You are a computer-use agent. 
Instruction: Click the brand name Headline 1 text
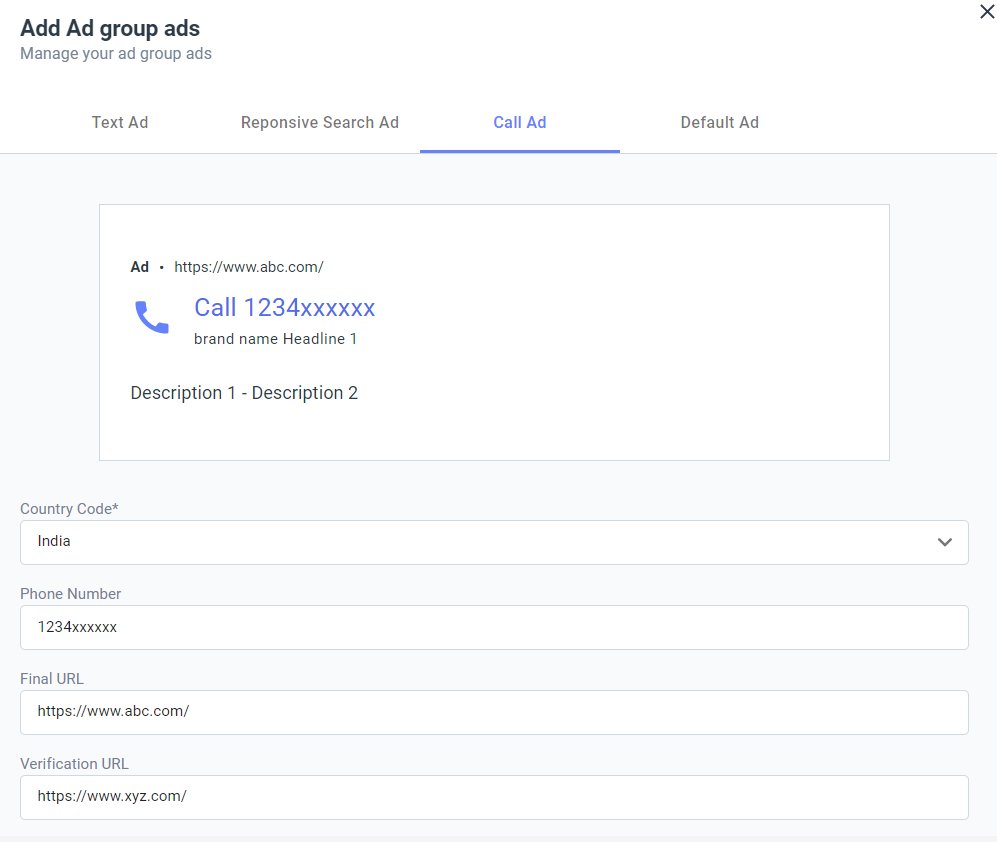275,339
